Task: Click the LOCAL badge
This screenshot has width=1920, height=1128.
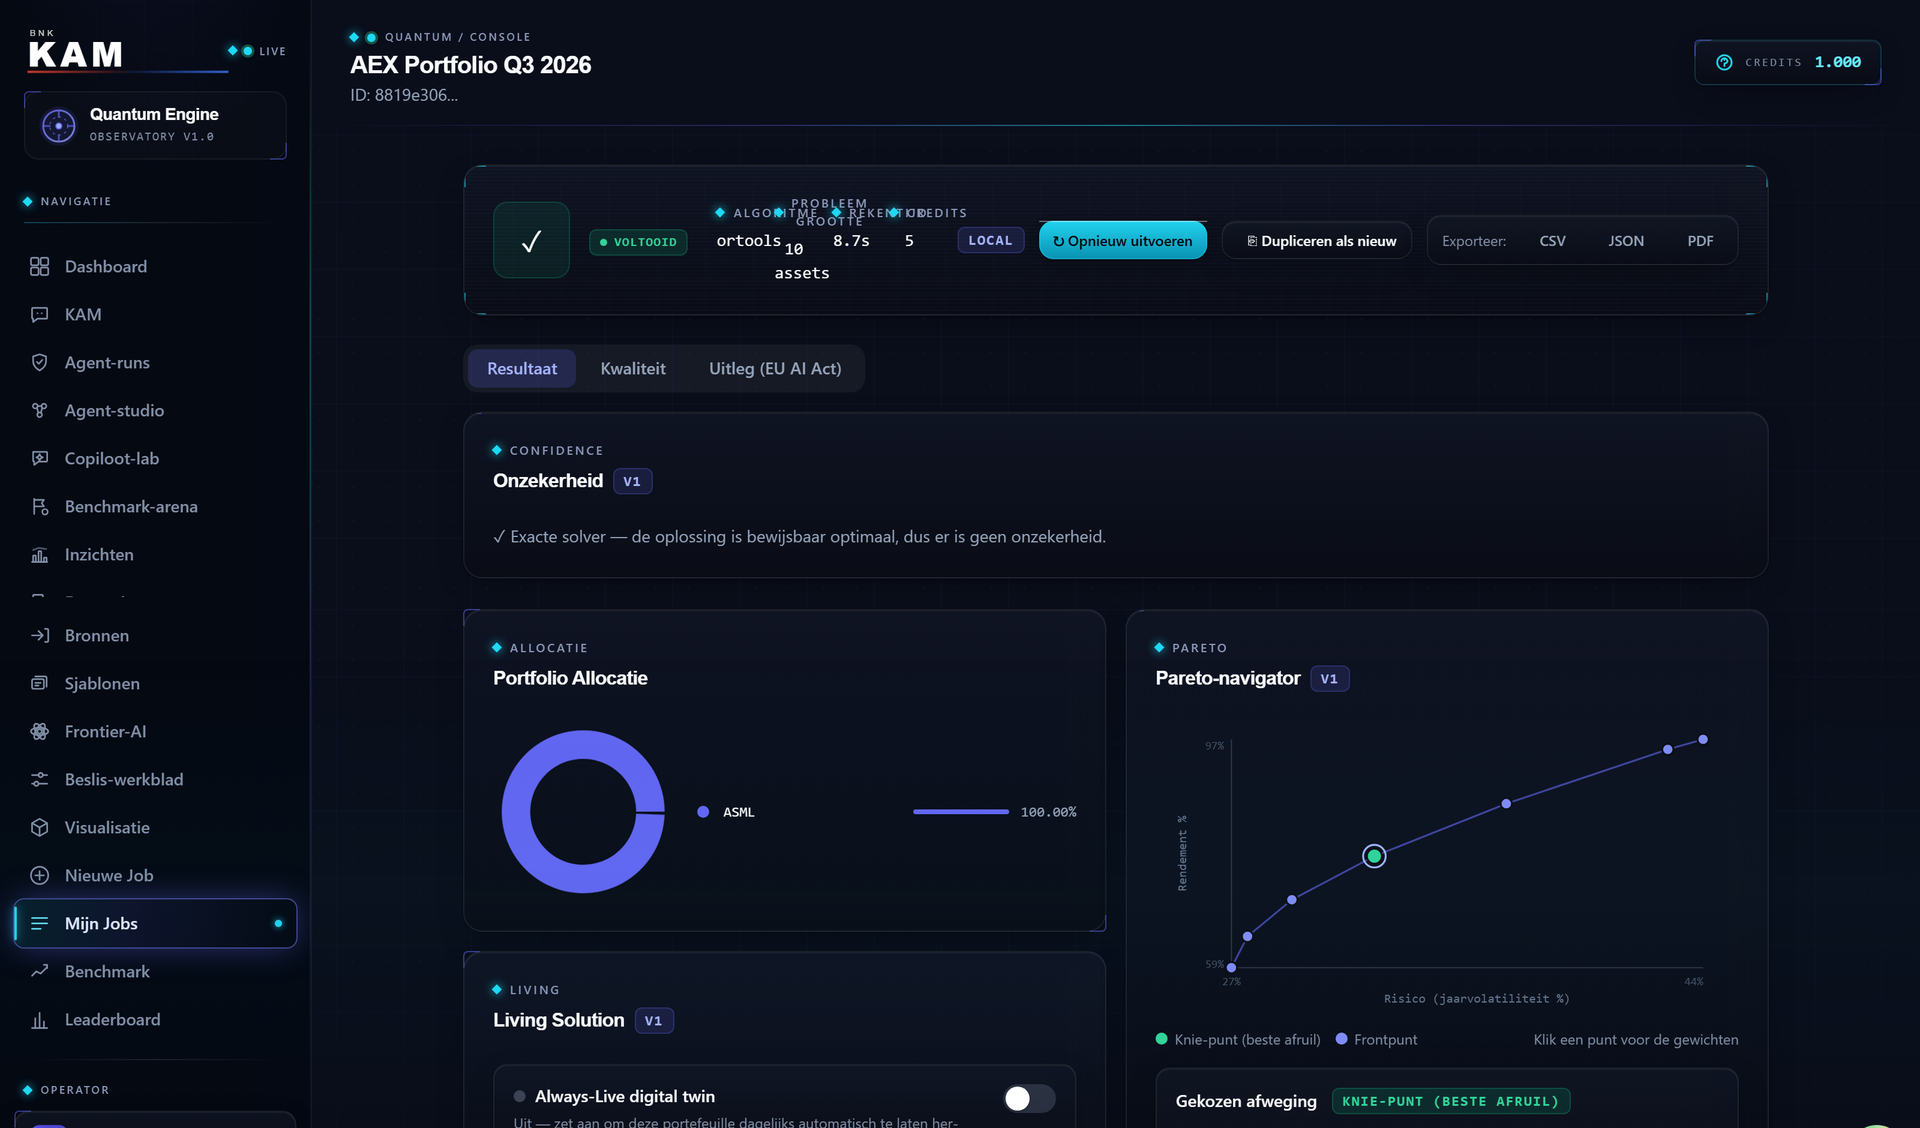Action: click(990, 240)
